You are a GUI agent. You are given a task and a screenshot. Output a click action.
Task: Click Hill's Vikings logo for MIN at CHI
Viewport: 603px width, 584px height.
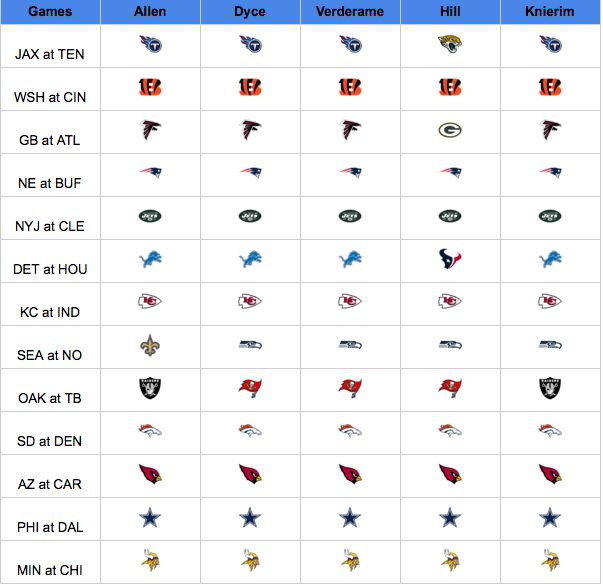450,560
